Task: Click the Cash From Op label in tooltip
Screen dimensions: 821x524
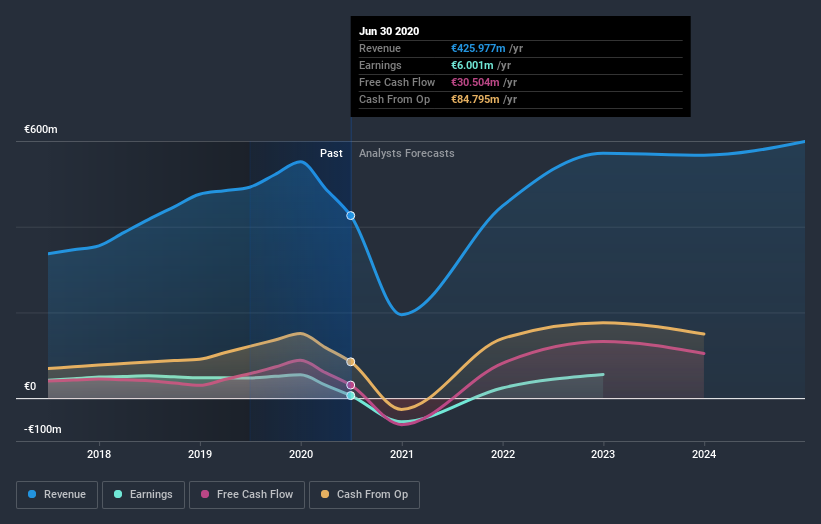Action: (395, 99)
